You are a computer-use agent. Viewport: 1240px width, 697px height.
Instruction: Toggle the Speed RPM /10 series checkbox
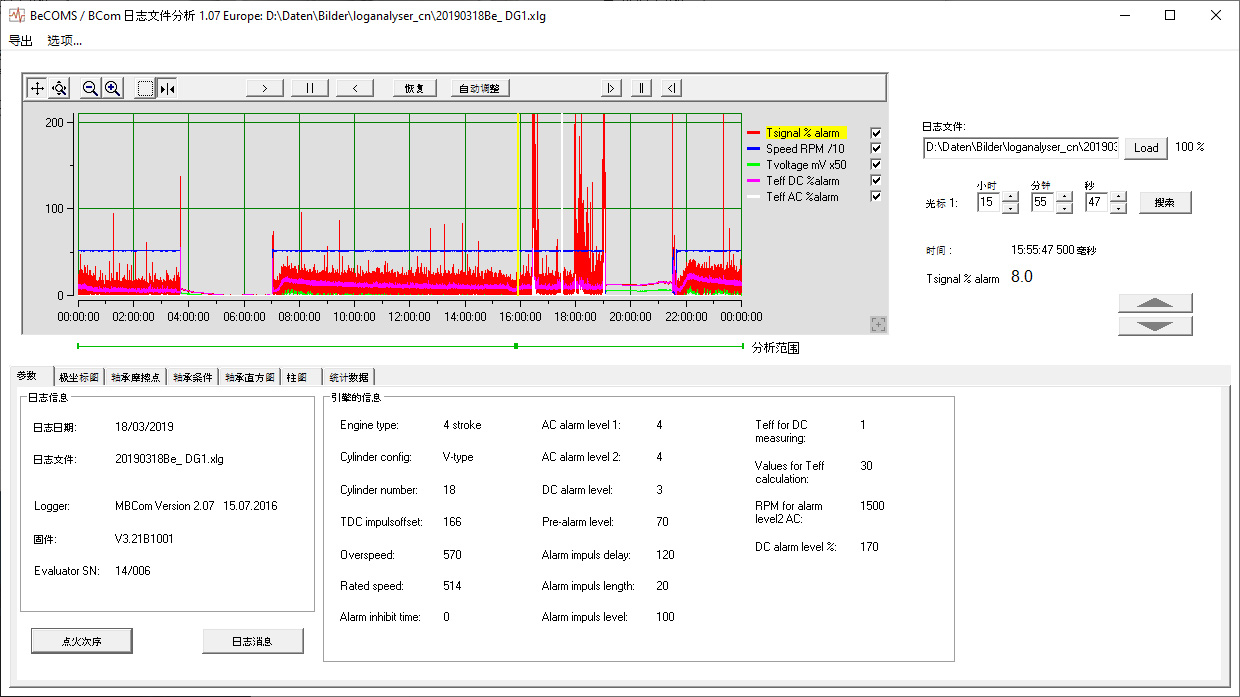point(876,149)
